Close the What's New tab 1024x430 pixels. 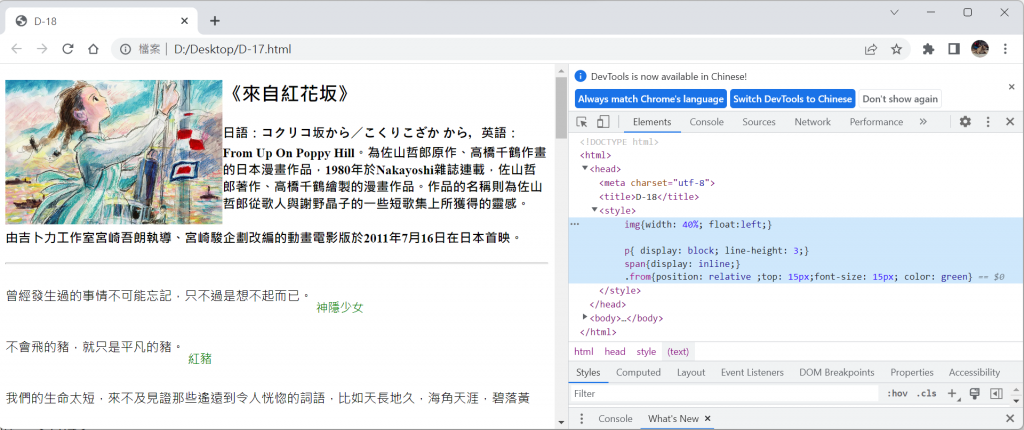[x=707, y=418]
